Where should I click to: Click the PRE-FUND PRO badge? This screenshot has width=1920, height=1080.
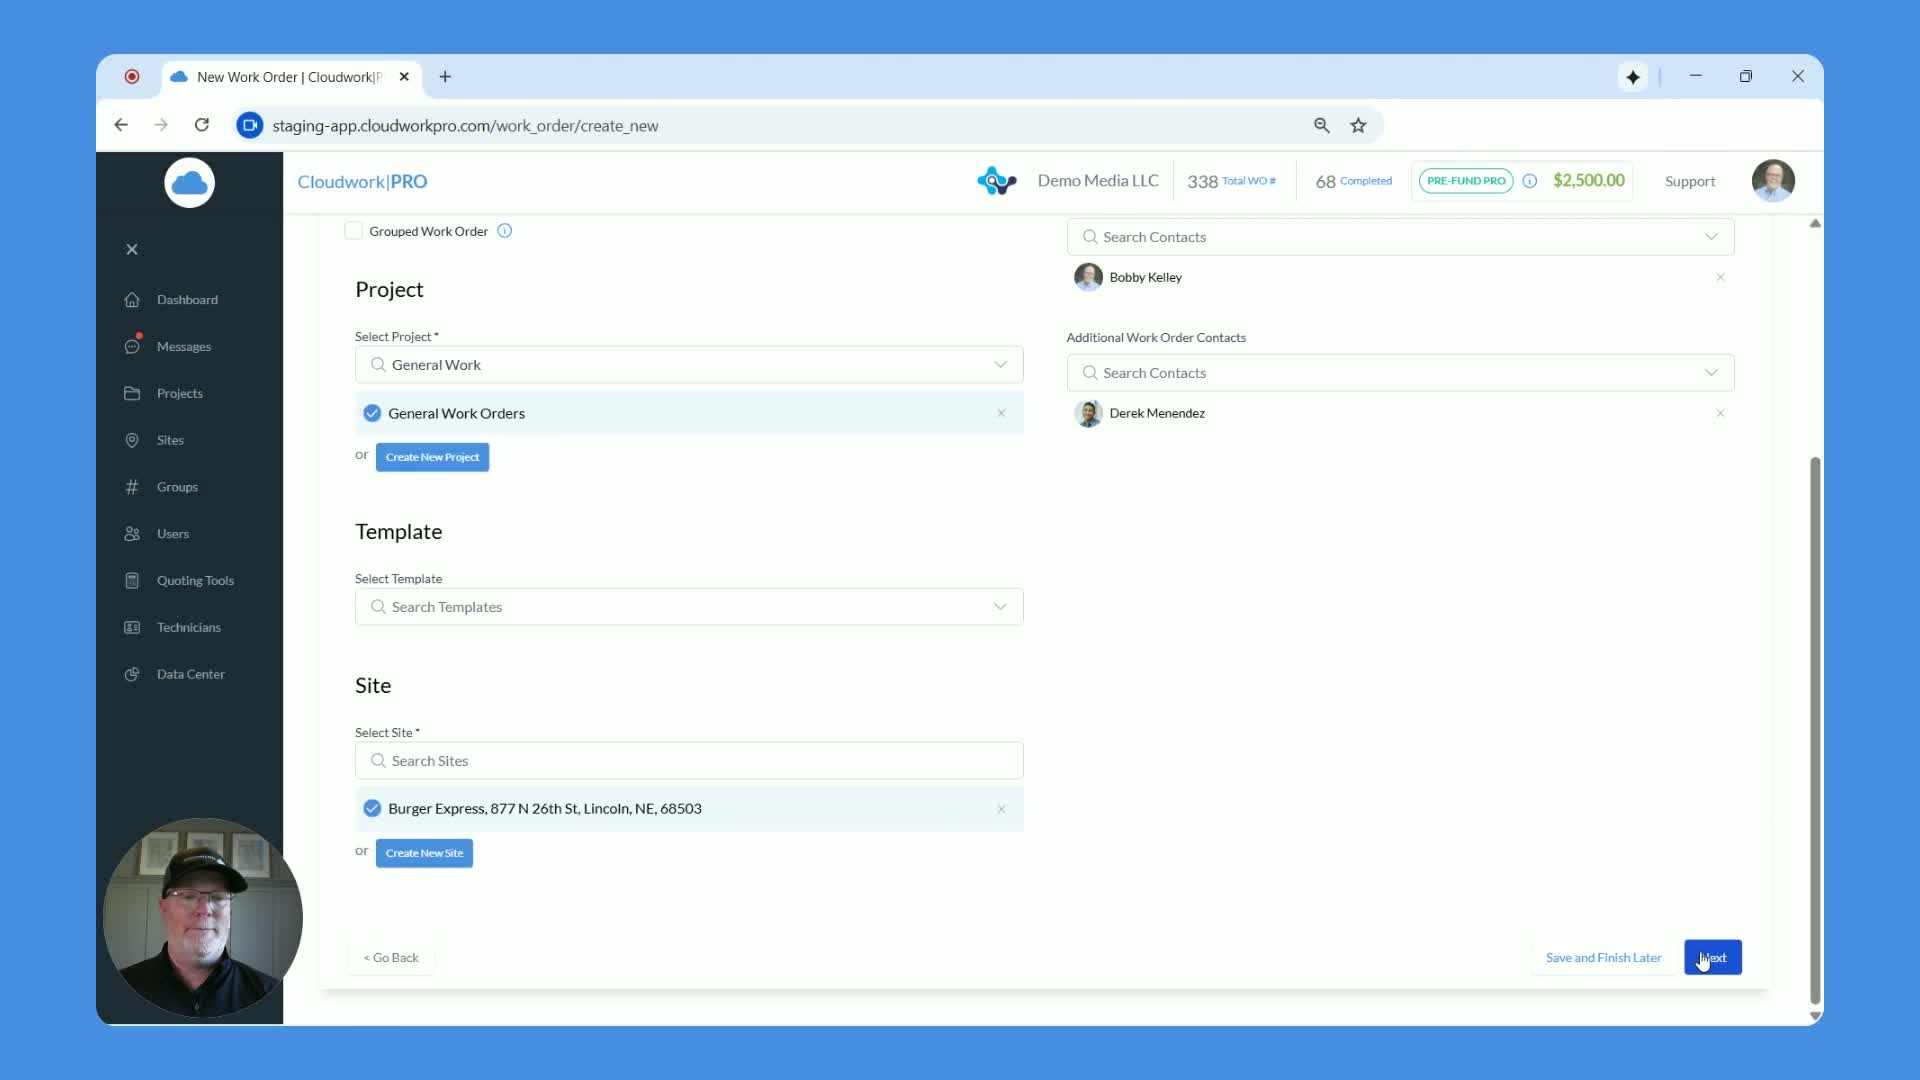pos(1465,181)
